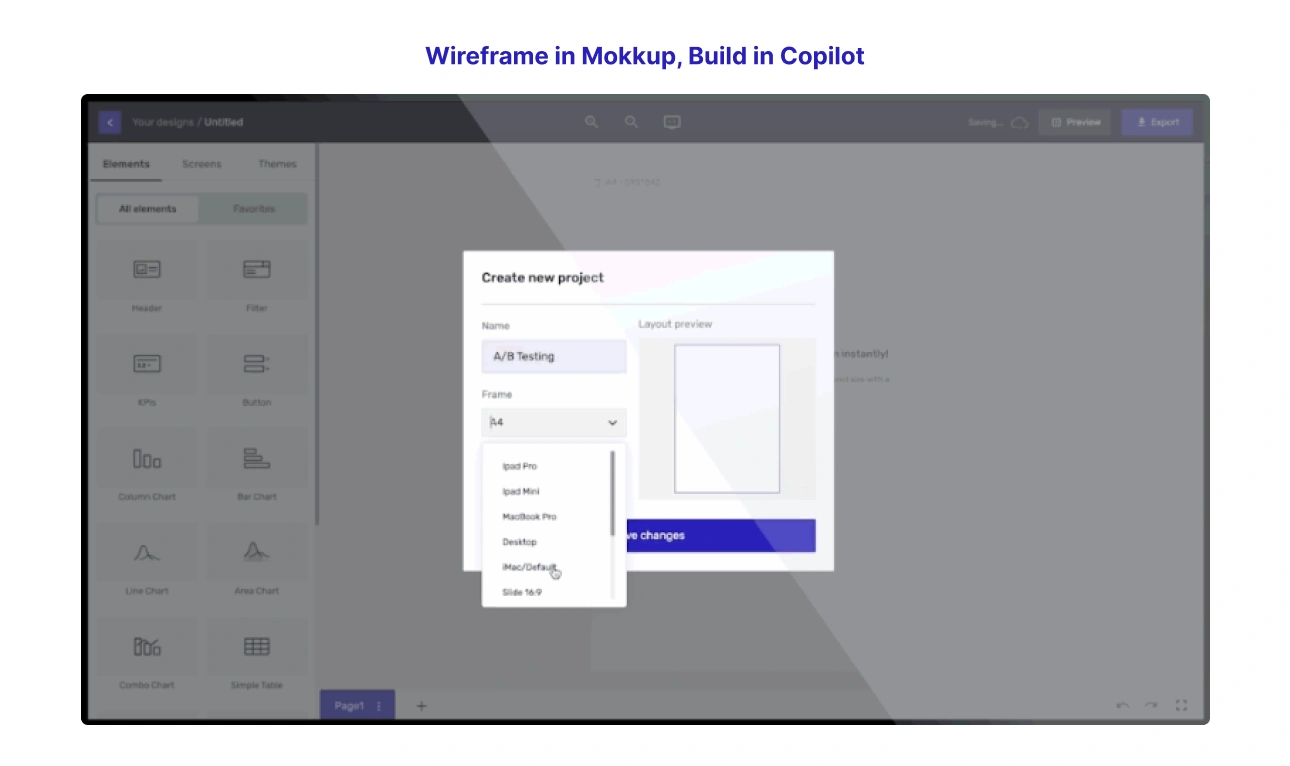Click the Layout preview page thumbnail

click(727, 419)
